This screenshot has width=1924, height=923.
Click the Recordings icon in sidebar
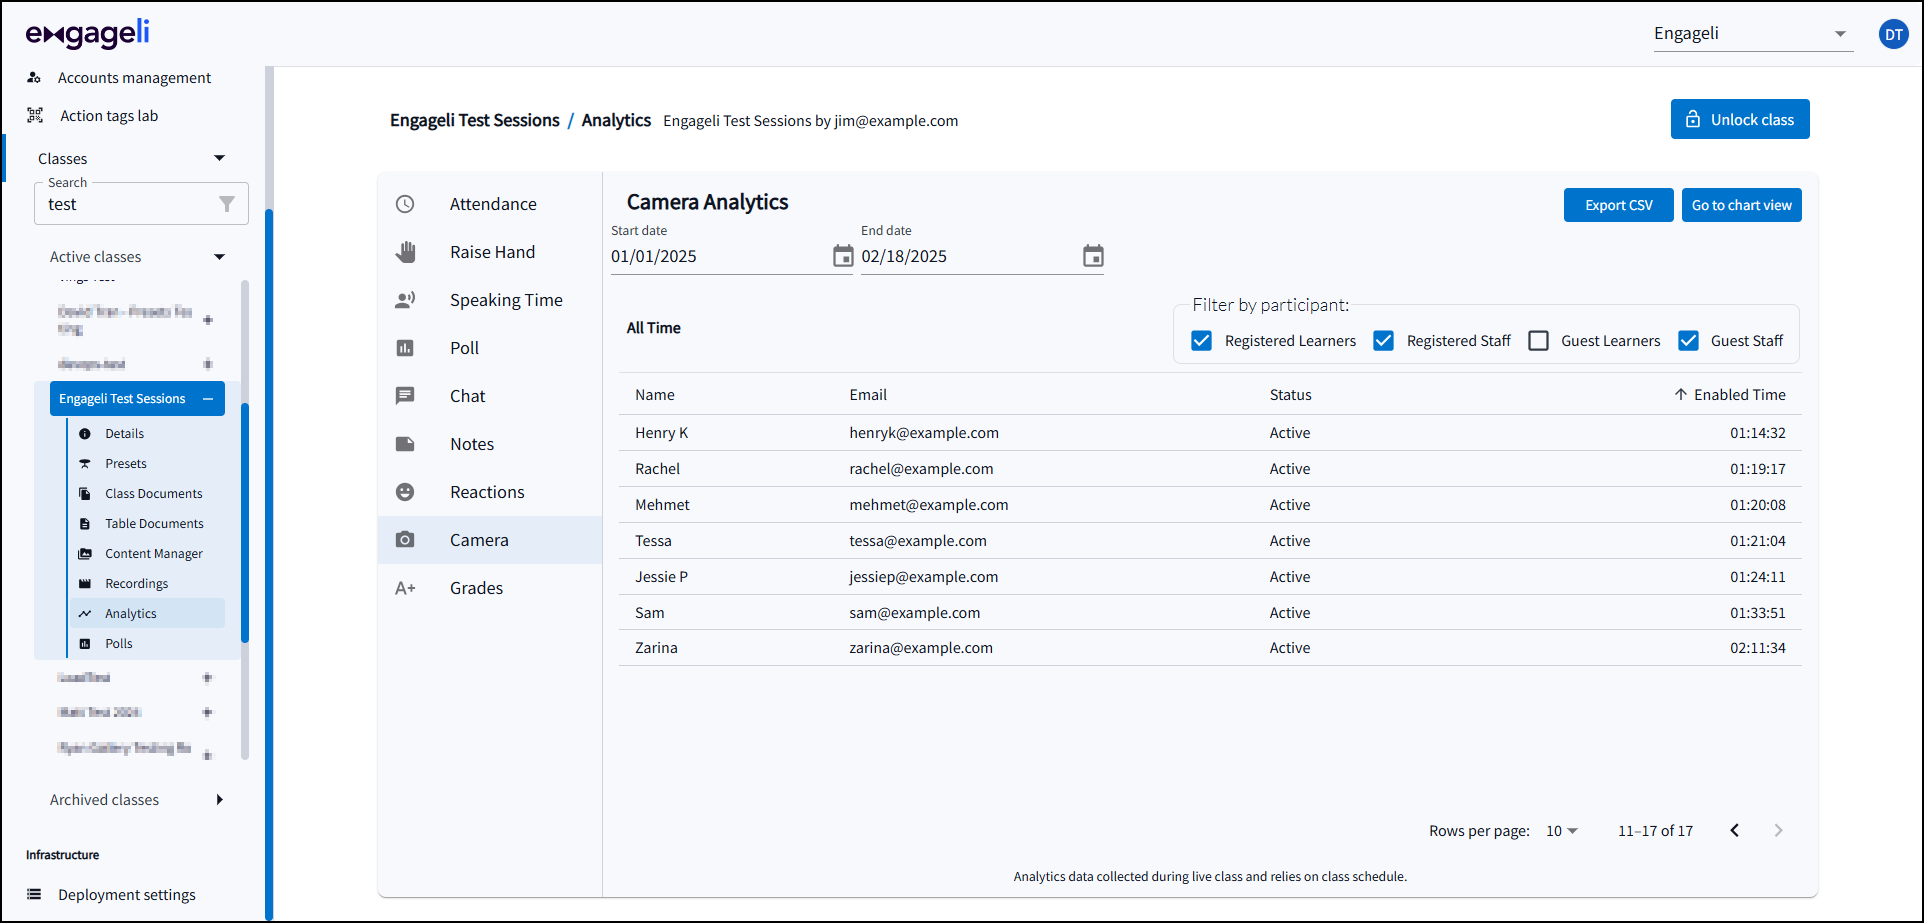tap(85, 584)
